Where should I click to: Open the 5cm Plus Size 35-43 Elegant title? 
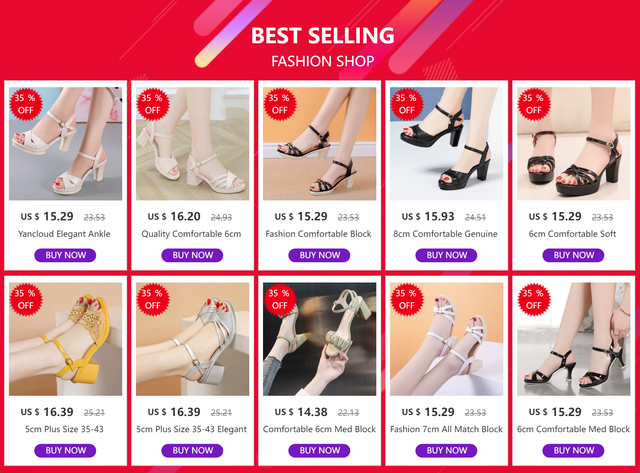point(191,429)
